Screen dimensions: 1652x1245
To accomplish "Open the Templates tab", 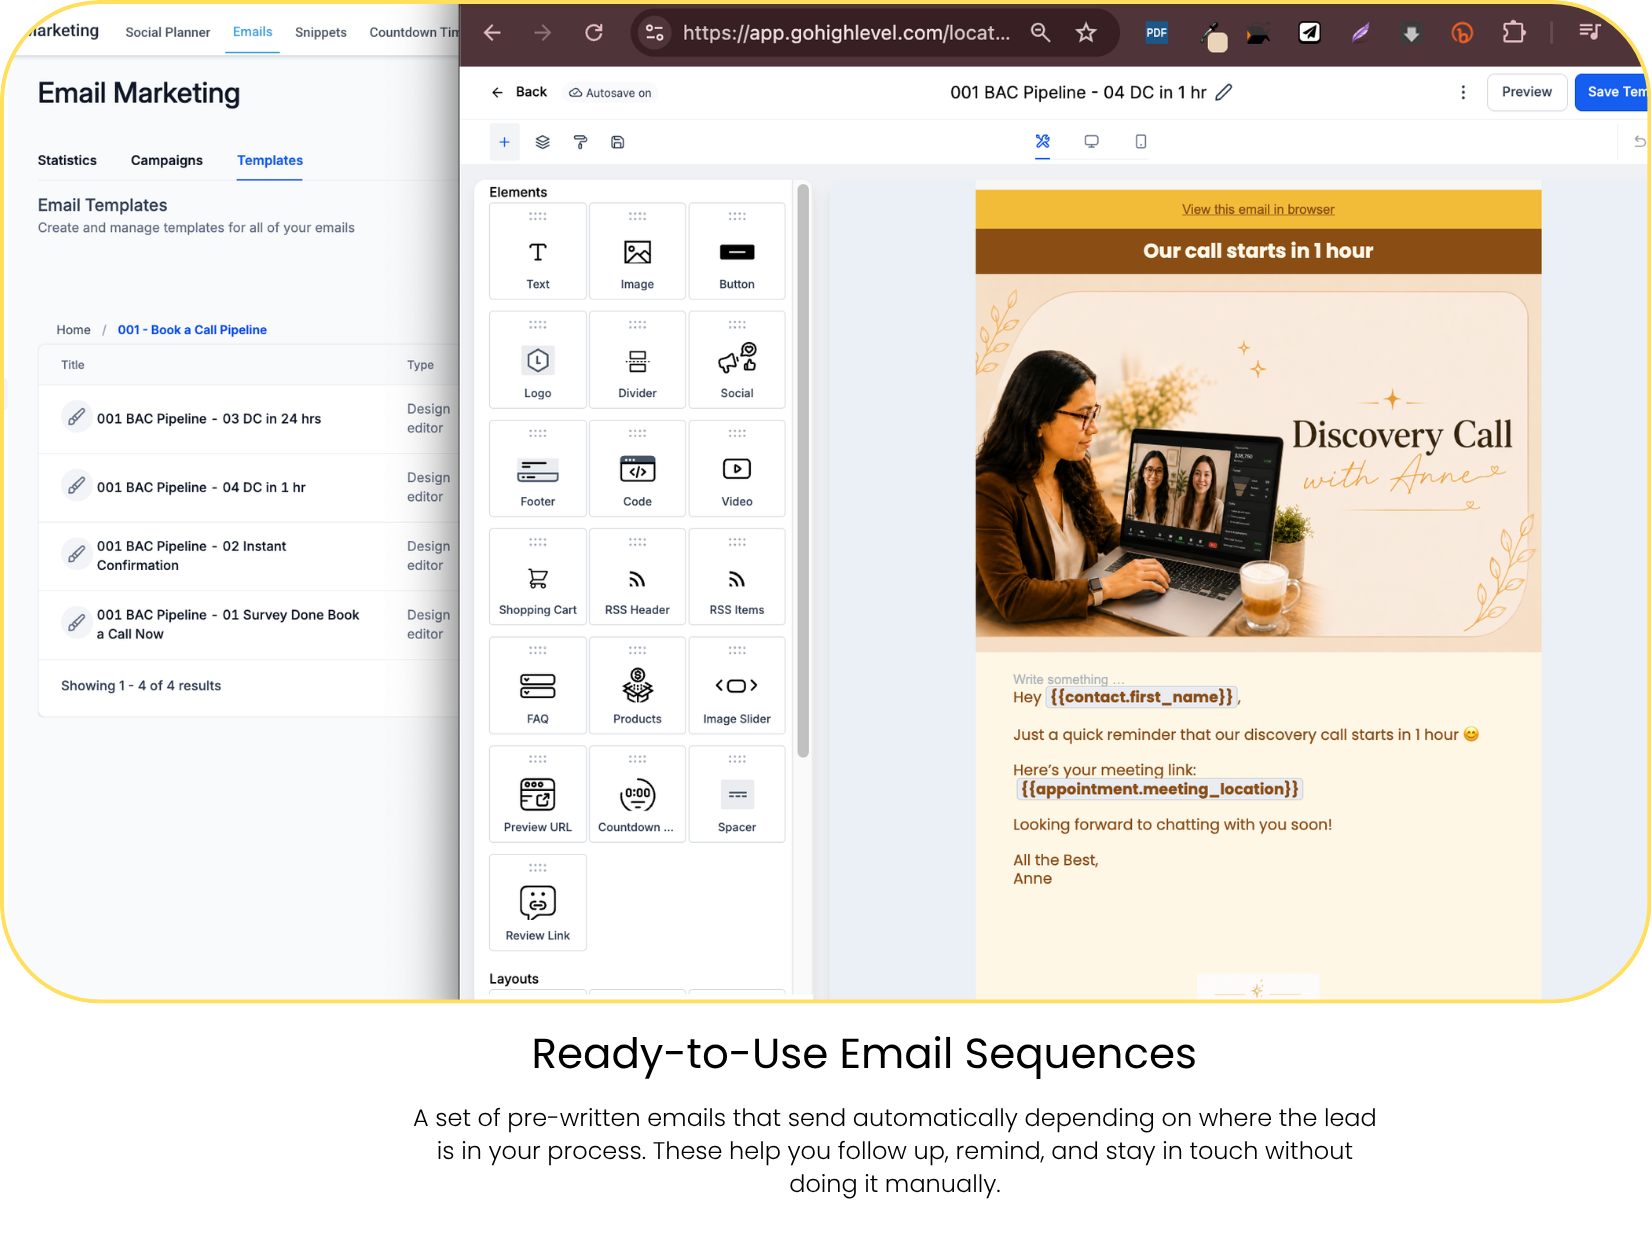I will pos(270,160).
